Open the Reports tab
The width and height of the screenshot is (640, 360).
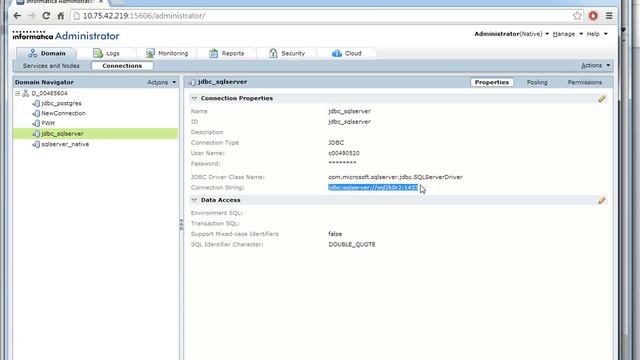pos(227,53)
